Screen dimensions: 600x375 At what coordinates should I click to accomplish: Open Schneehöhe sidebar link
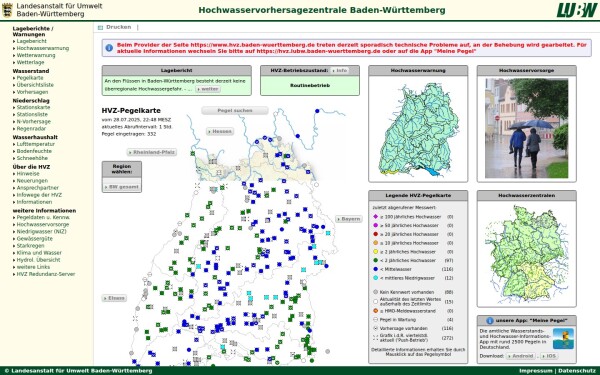pyautogui.click(x=32, y=158)
